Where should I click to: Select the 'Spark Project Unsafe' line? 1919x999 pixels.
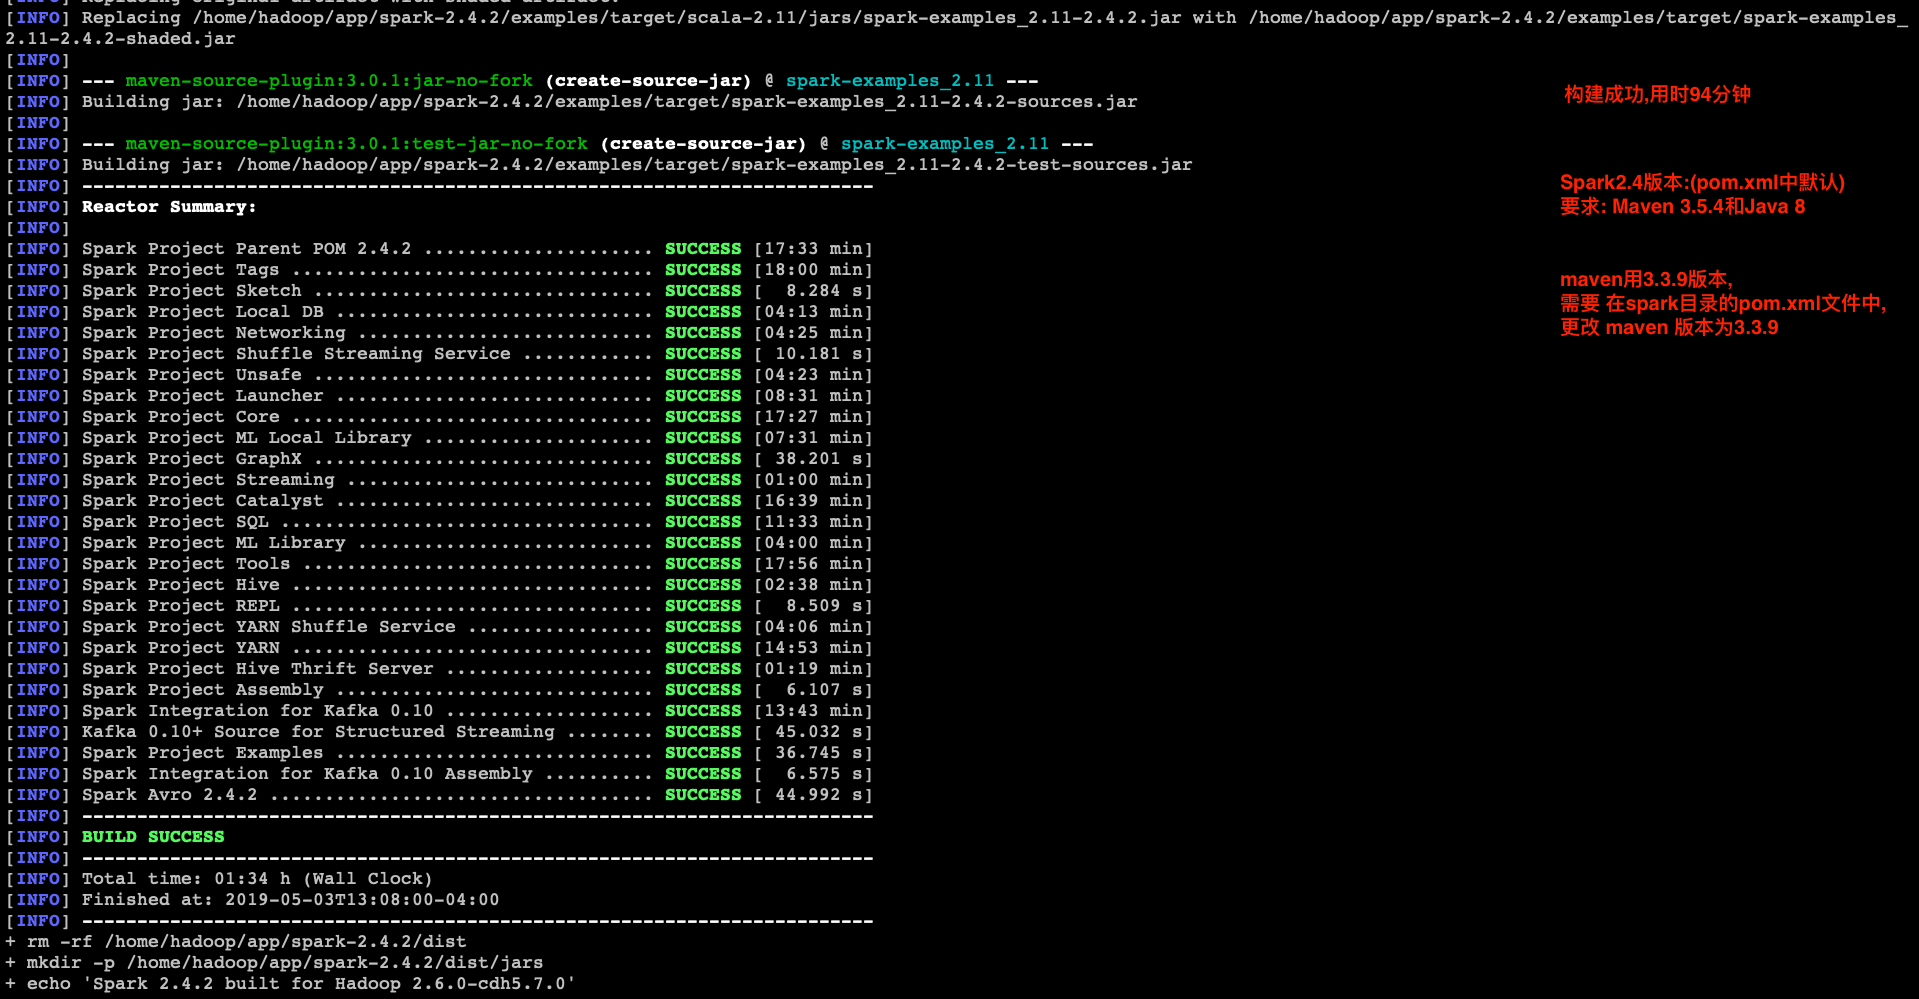[440, 375]
